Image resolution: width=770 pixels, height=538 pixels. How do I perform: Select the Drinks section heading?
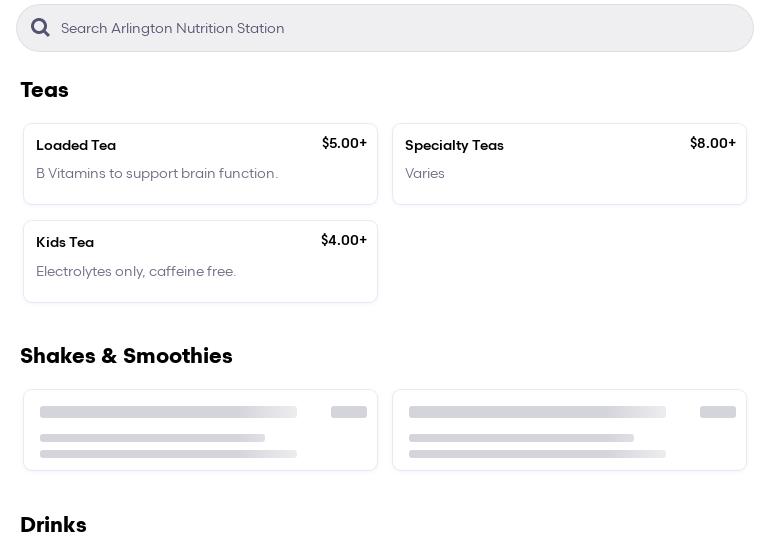tap(53, 525)
